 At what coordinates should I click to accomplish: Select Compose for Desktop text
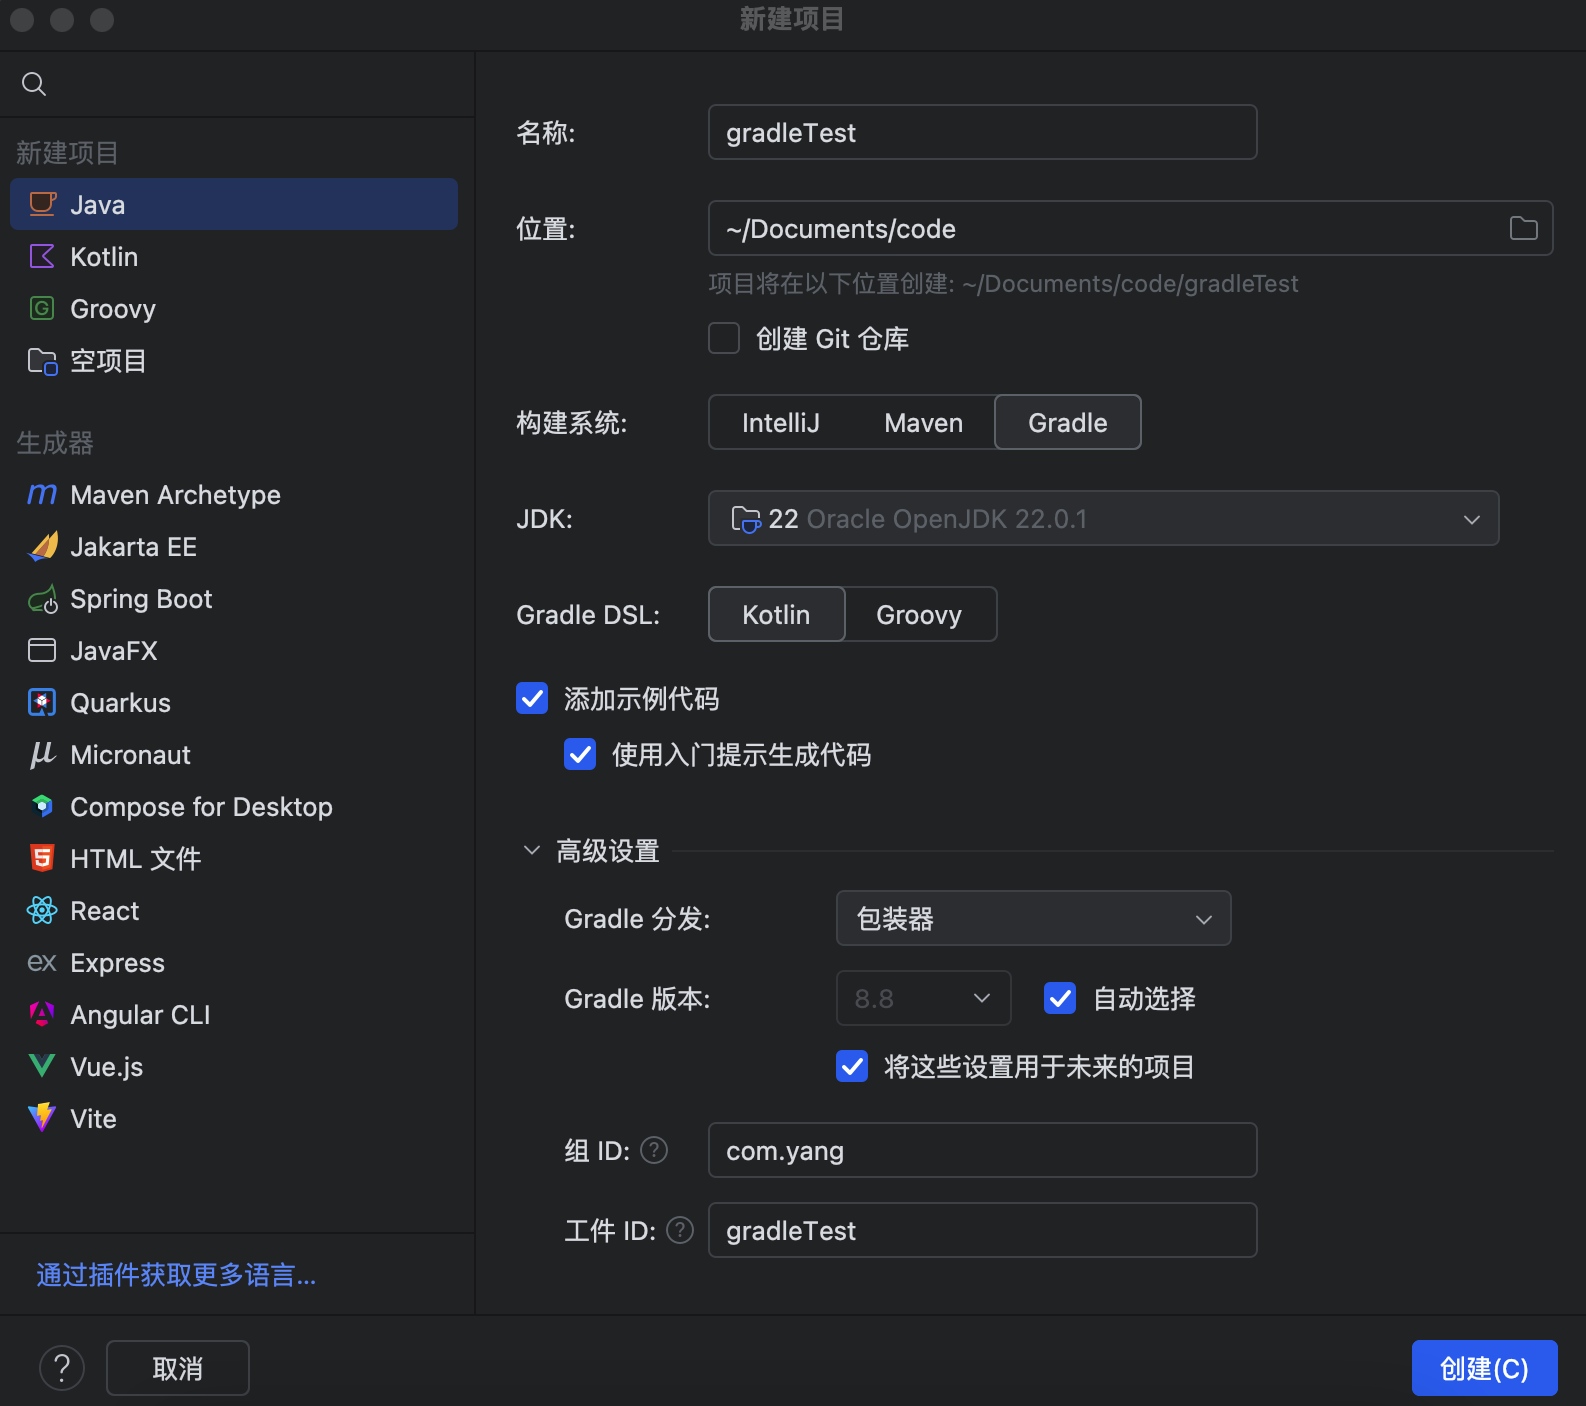pyautogui.click(x=201, y=807)
